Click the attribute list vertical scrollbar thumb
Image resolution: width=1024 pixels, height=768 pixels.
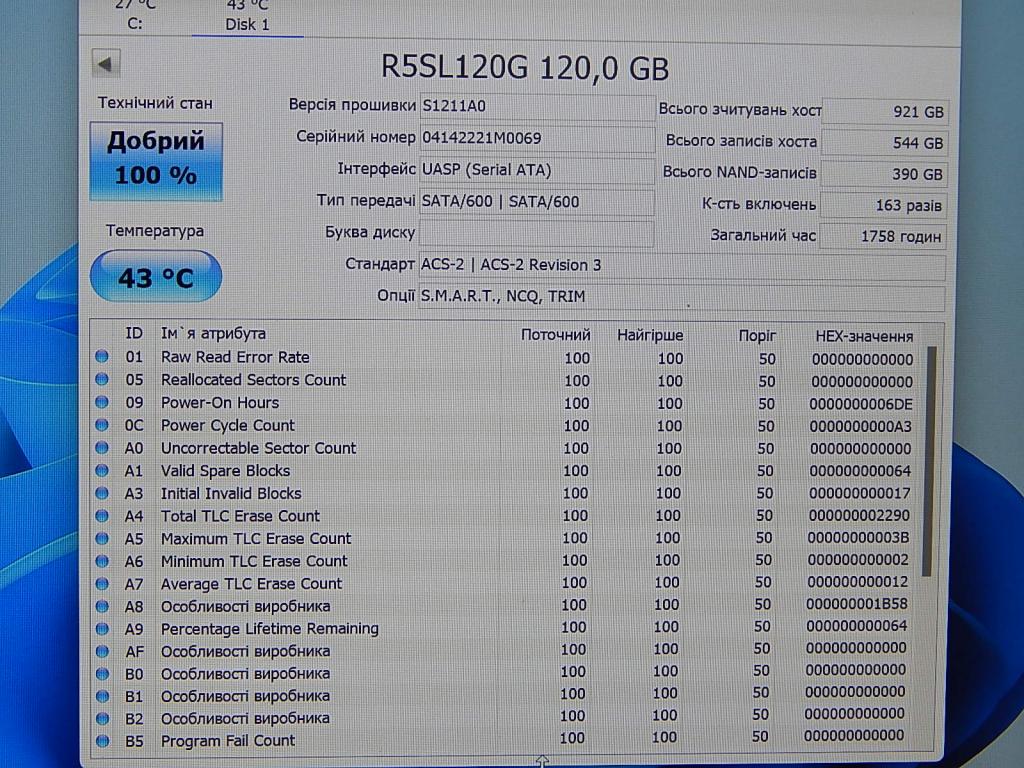929,461
